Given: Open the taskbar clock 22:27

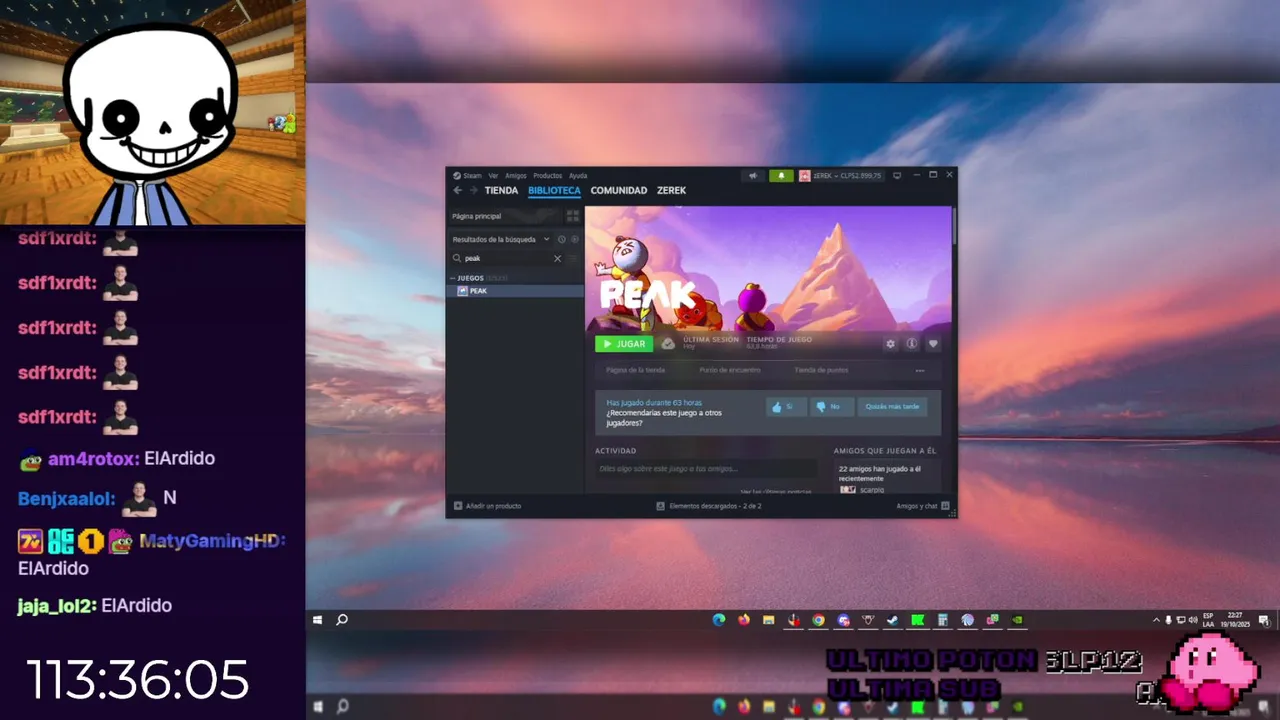Looking at the screenshot, I should click(1235, 620).
